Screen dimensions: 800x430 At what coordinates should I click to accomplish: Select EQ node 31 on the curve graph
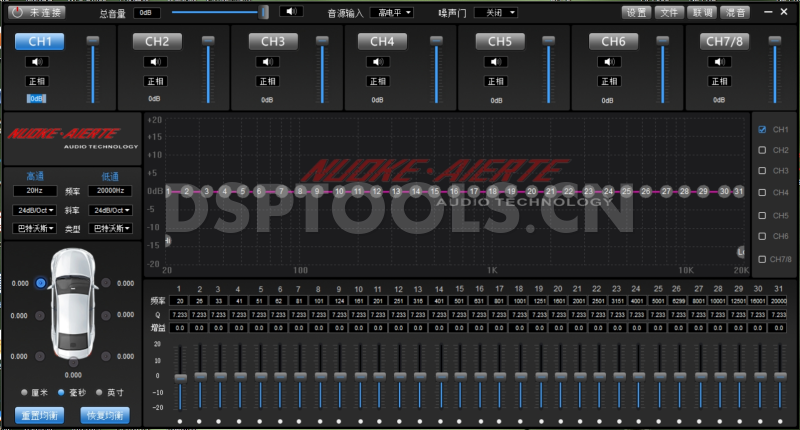(738, 191)
